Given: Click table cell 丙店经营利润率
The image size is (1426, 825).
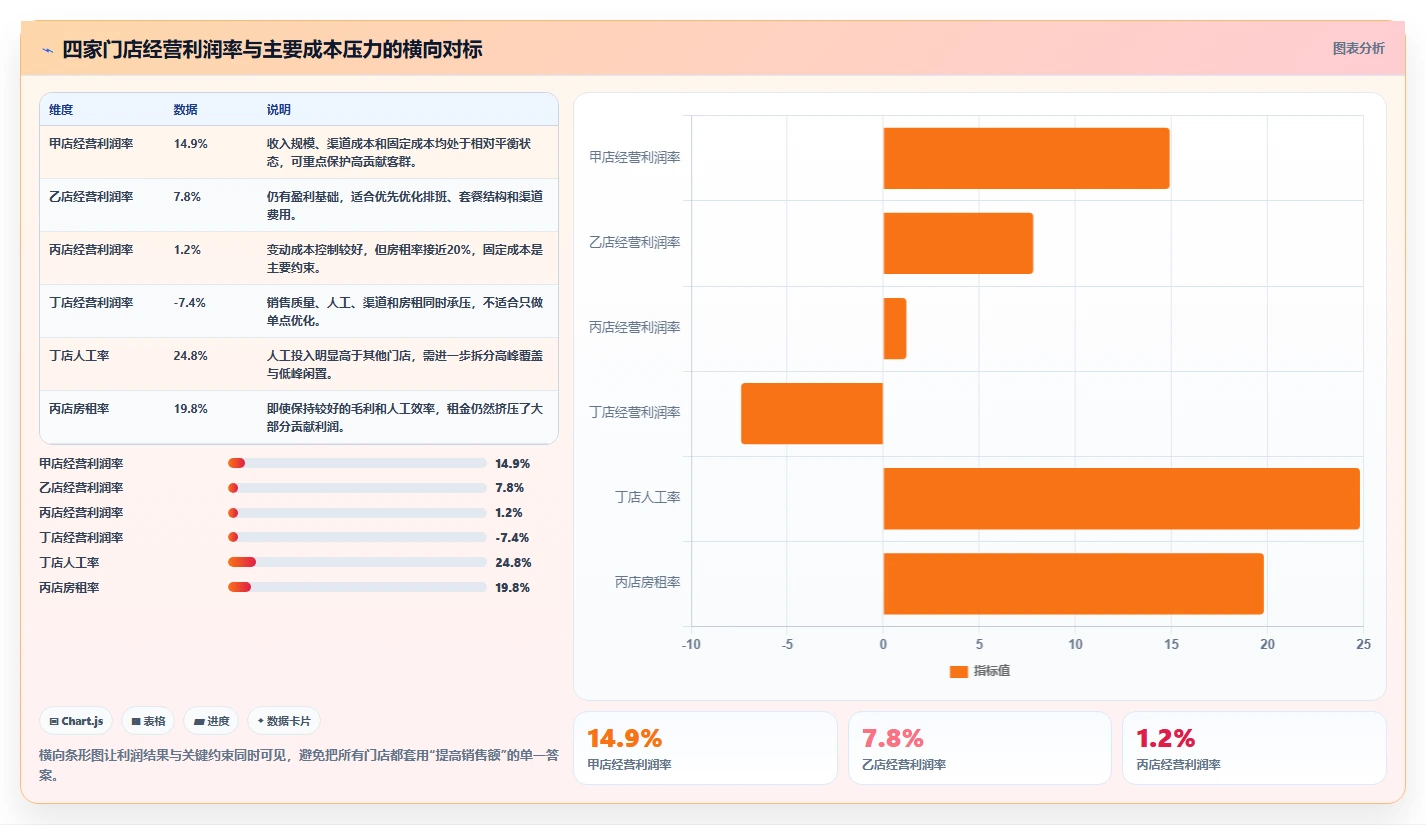Looking at the screenshot, I should point(91,249).
